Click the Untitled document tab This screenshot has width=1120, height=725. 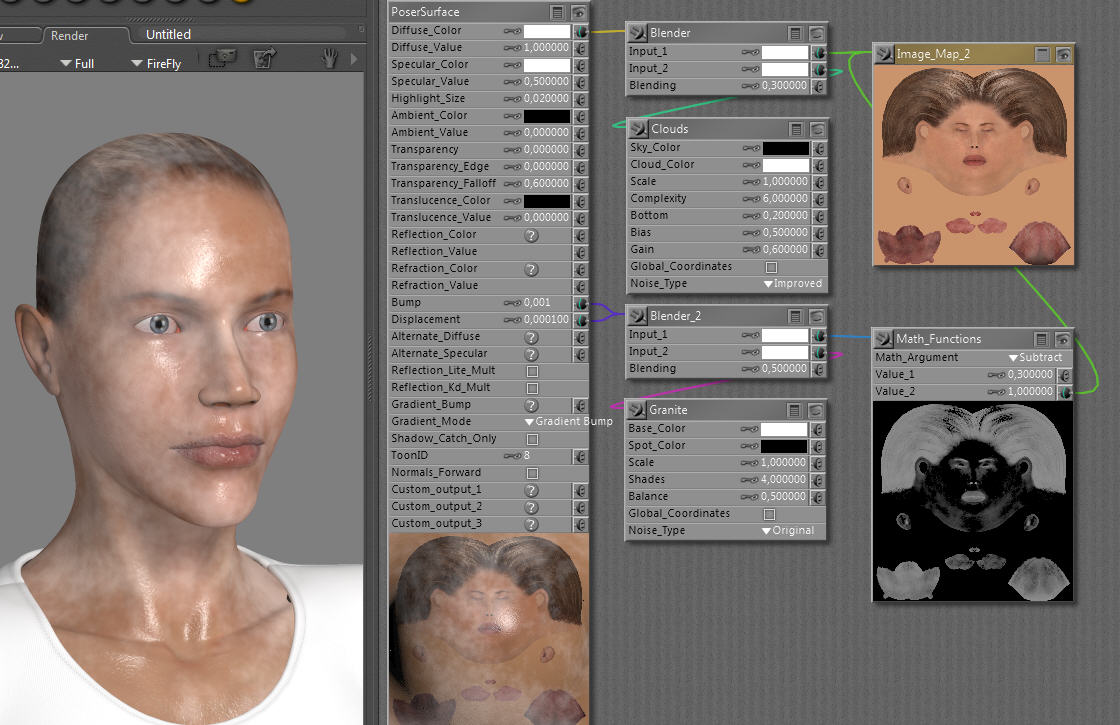click(168, 34)
